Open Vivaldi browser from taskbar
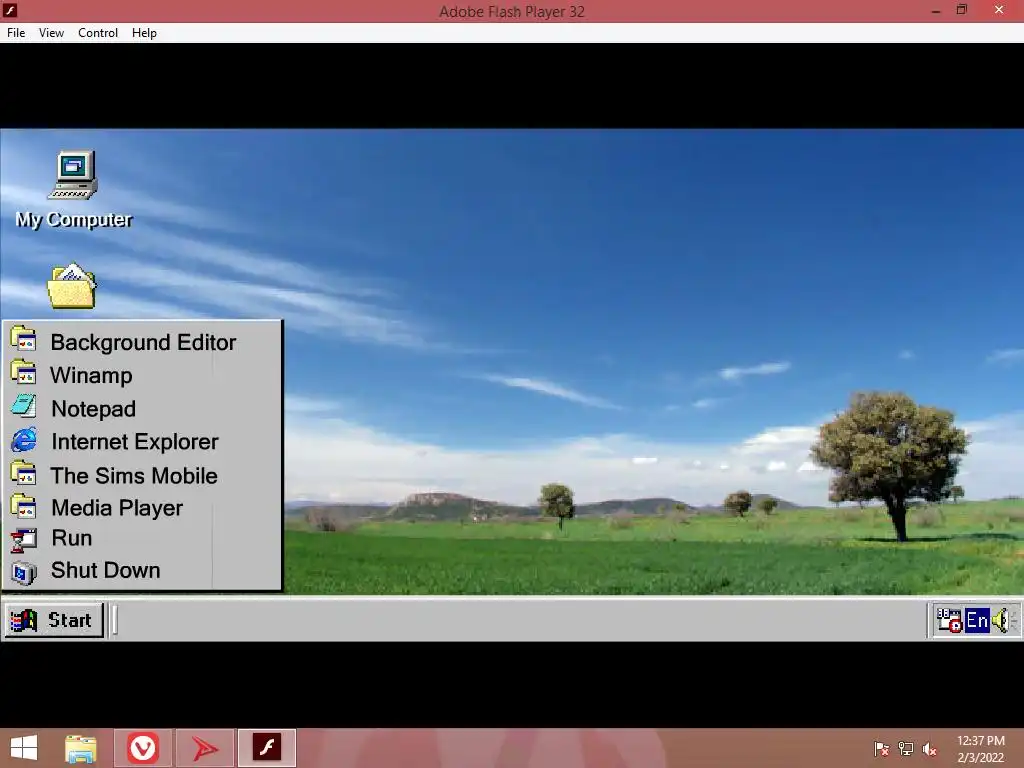Screen dimensions: 1024x768 point(143,748)
